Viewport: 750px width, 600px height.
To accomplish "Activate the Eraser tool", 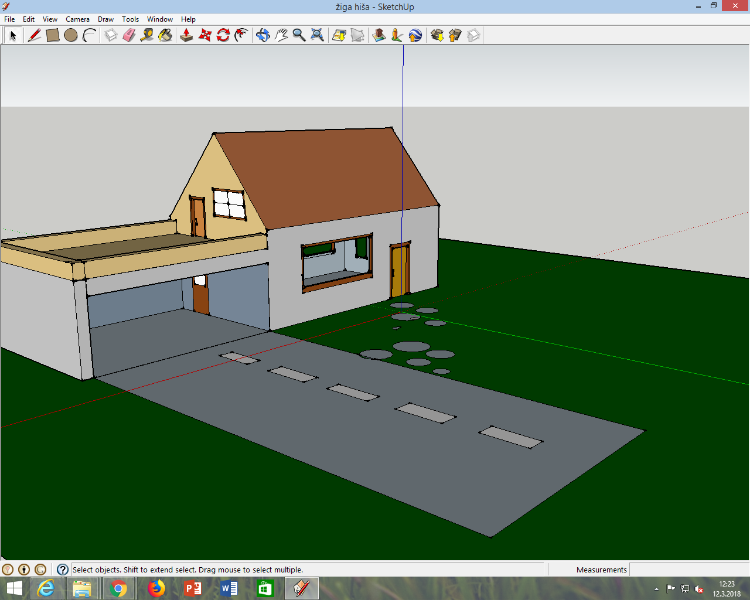I will tap(128, 35).
